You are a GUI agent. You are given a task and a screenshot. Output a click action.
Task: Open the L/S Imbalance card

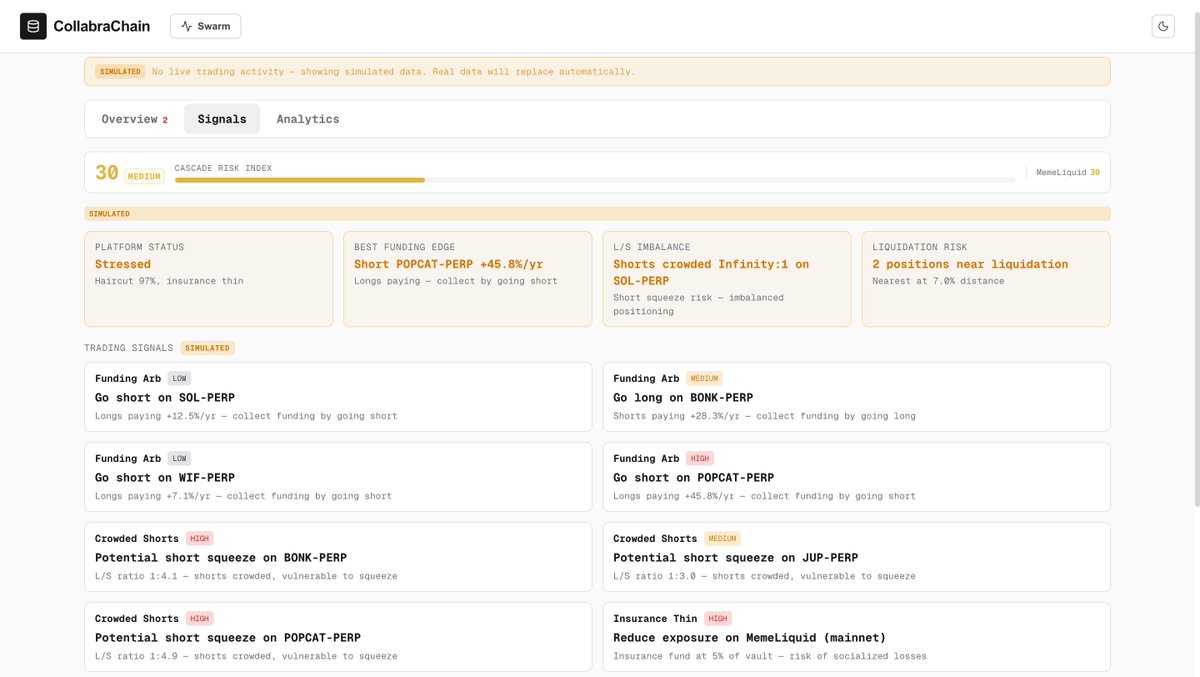pyautogui.click(x=726, y=279)
